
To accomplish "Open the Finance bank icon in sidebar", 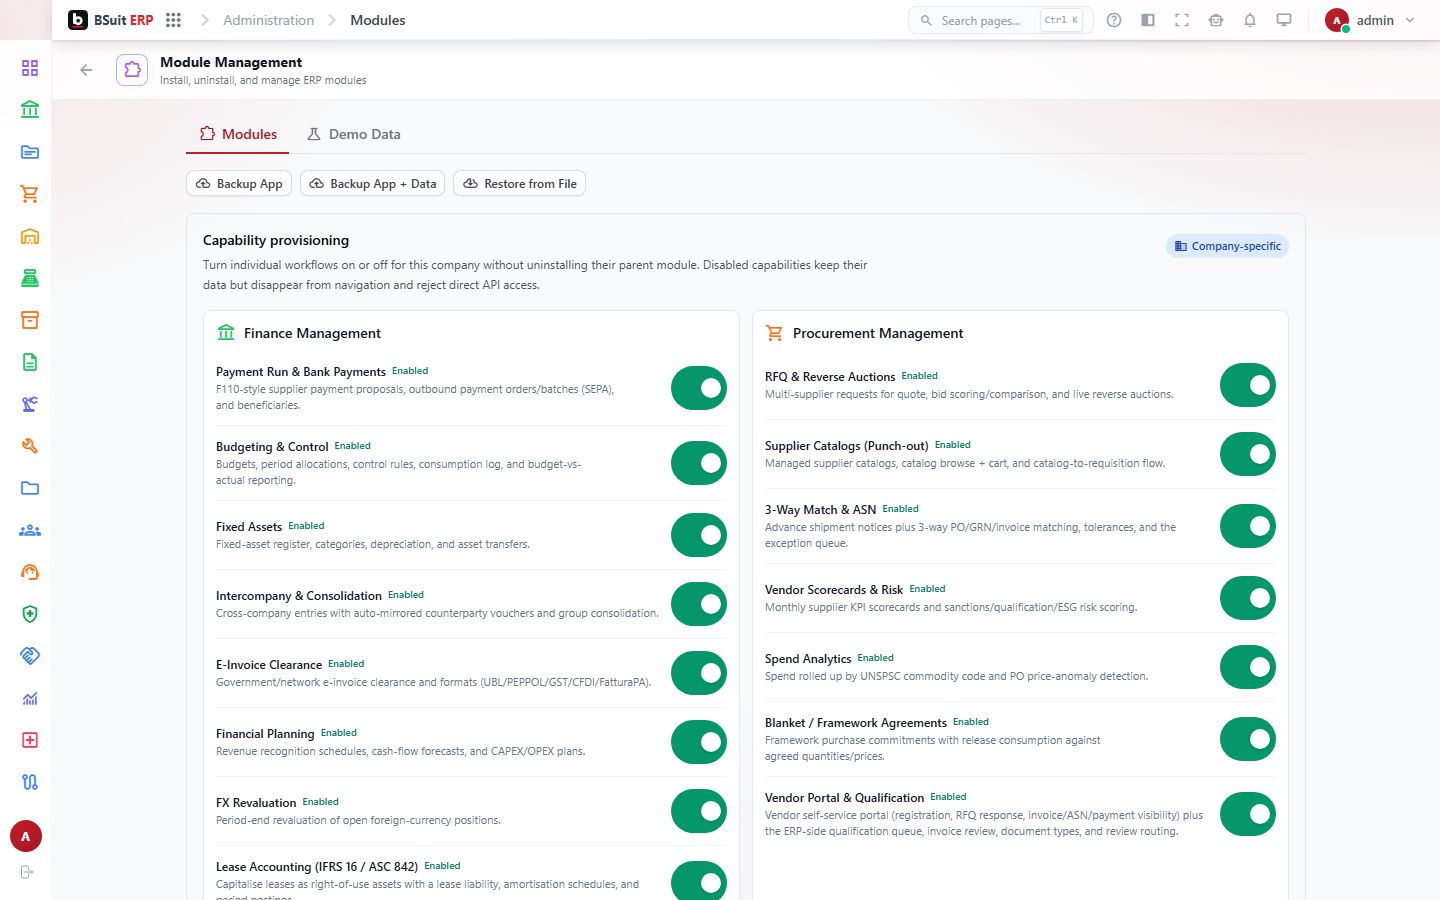I will 30,110.
